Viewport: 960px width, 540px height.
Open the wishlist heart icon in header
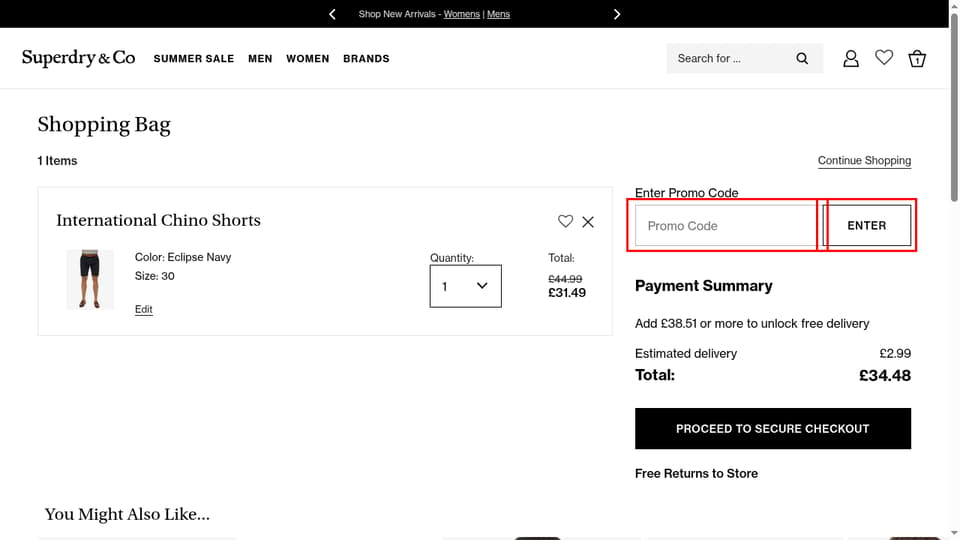[x=883, y=58]
